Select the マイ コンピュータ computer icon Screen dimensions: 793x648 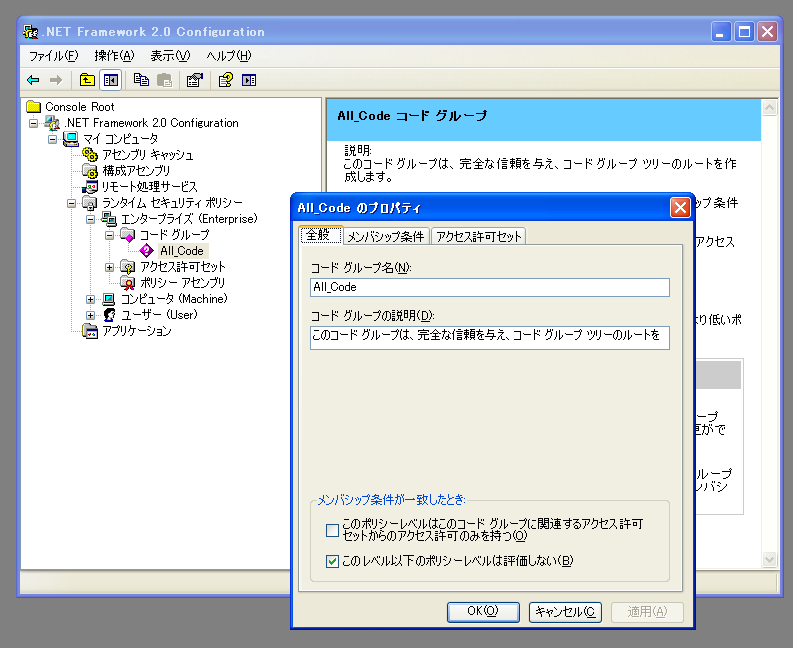(x=71, y=139)
